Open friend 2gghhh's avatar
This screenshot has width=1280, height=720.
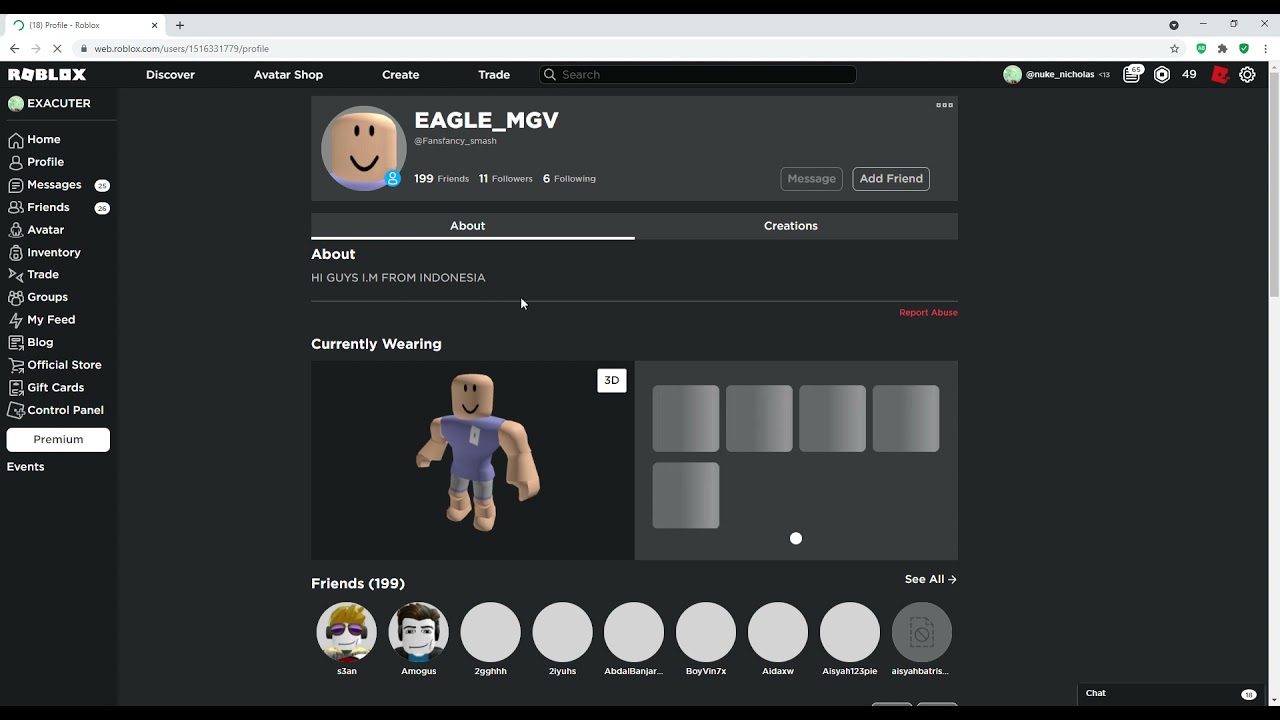491,632
